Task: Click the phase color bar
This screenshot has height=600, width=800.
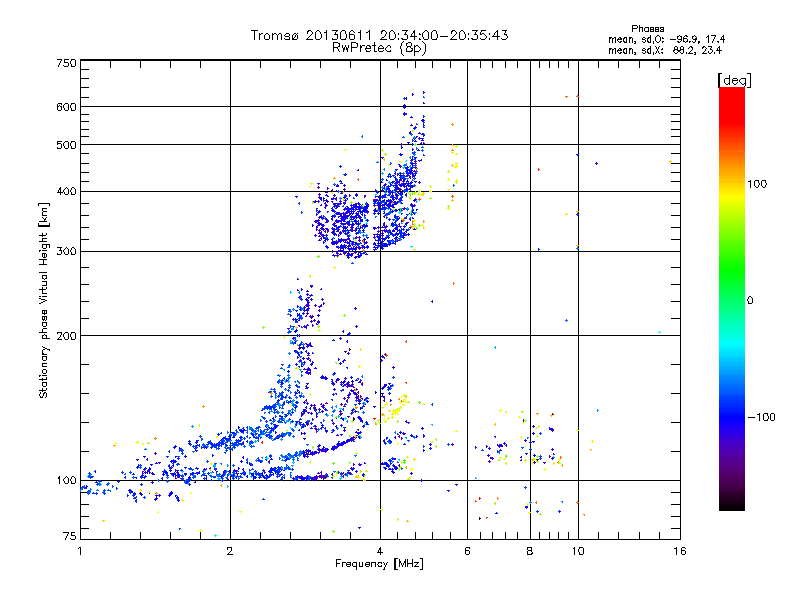Action: (x=732, y=298)
